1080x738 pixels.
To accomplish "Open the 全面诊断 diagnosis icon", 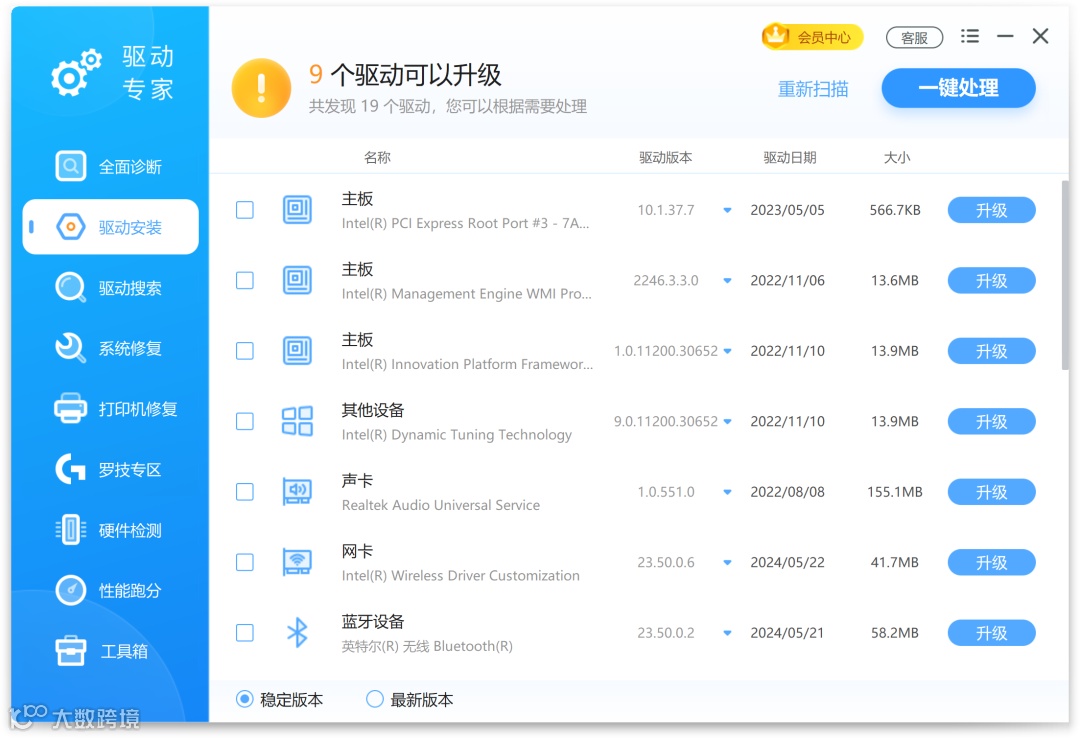I will (x=70, y=166).
